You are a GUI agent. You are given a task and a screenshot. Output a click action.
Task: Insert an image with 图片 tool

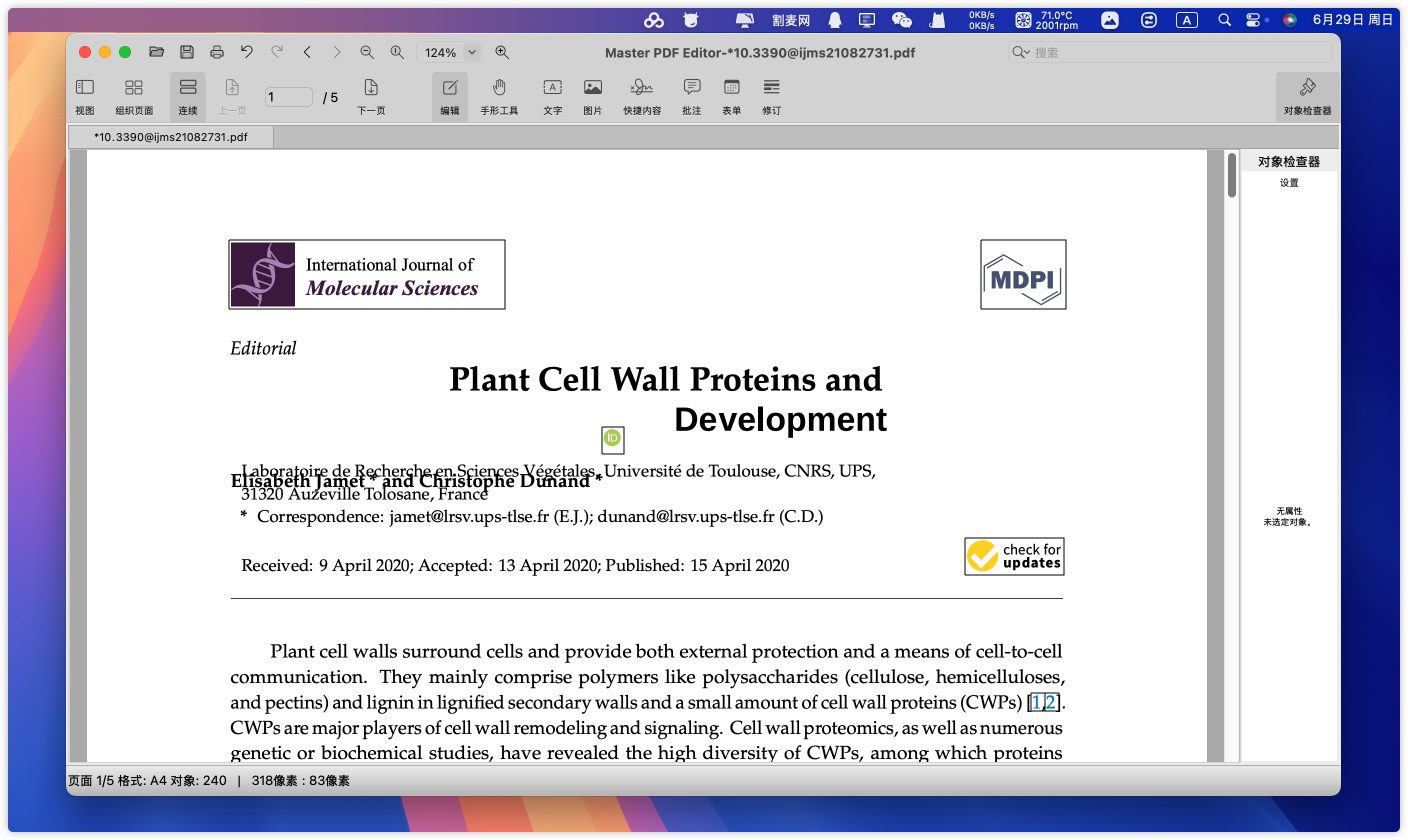coord(592,95)
